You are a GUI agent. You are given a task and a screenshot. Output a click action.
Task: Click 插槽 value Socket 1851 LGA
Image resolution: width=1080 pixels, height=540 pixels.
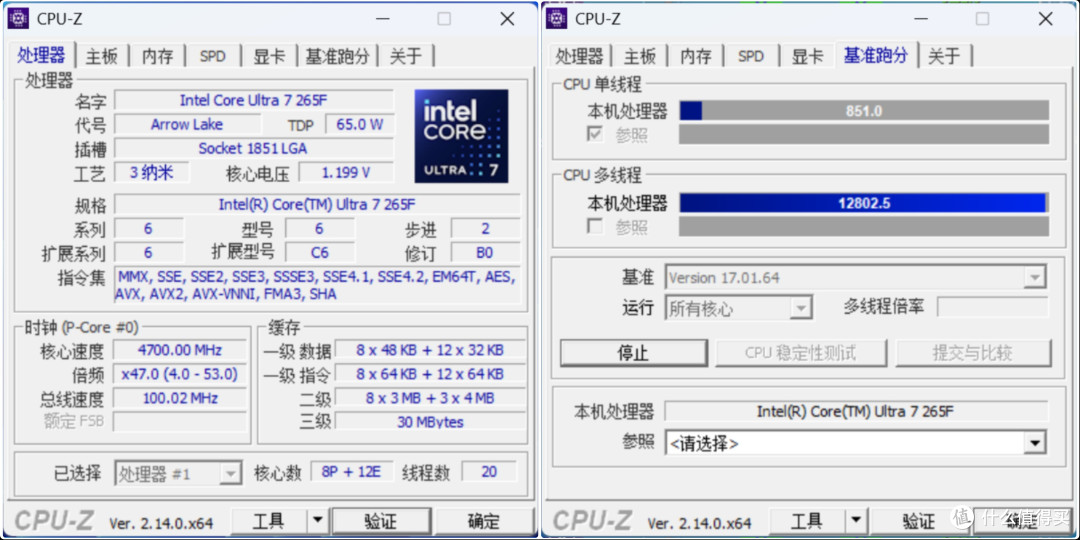point(254,148)
